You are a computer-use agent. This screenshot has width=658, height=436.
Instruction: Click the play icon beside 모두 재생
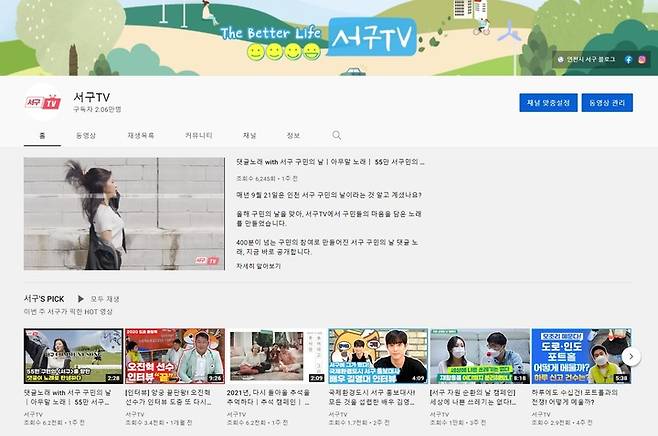80,298
